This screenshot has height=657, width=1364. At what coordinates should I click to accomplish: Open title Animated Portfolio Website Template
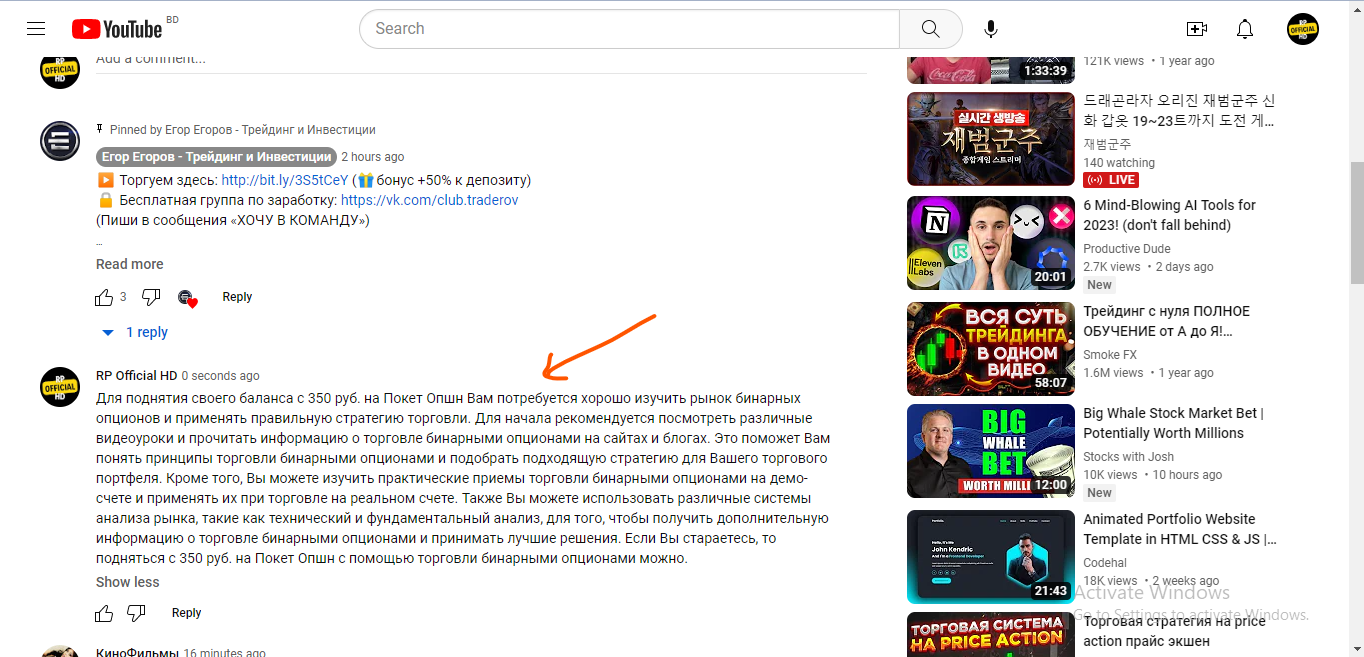coord(1180,529)
